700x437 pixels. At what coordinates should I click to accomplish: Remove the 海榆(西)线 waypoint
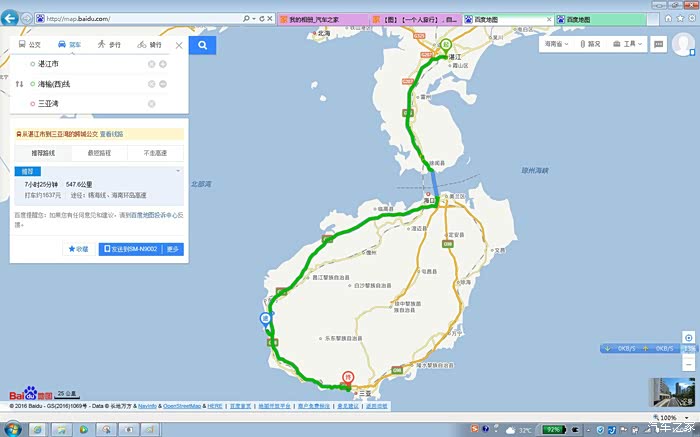[152, 83]
